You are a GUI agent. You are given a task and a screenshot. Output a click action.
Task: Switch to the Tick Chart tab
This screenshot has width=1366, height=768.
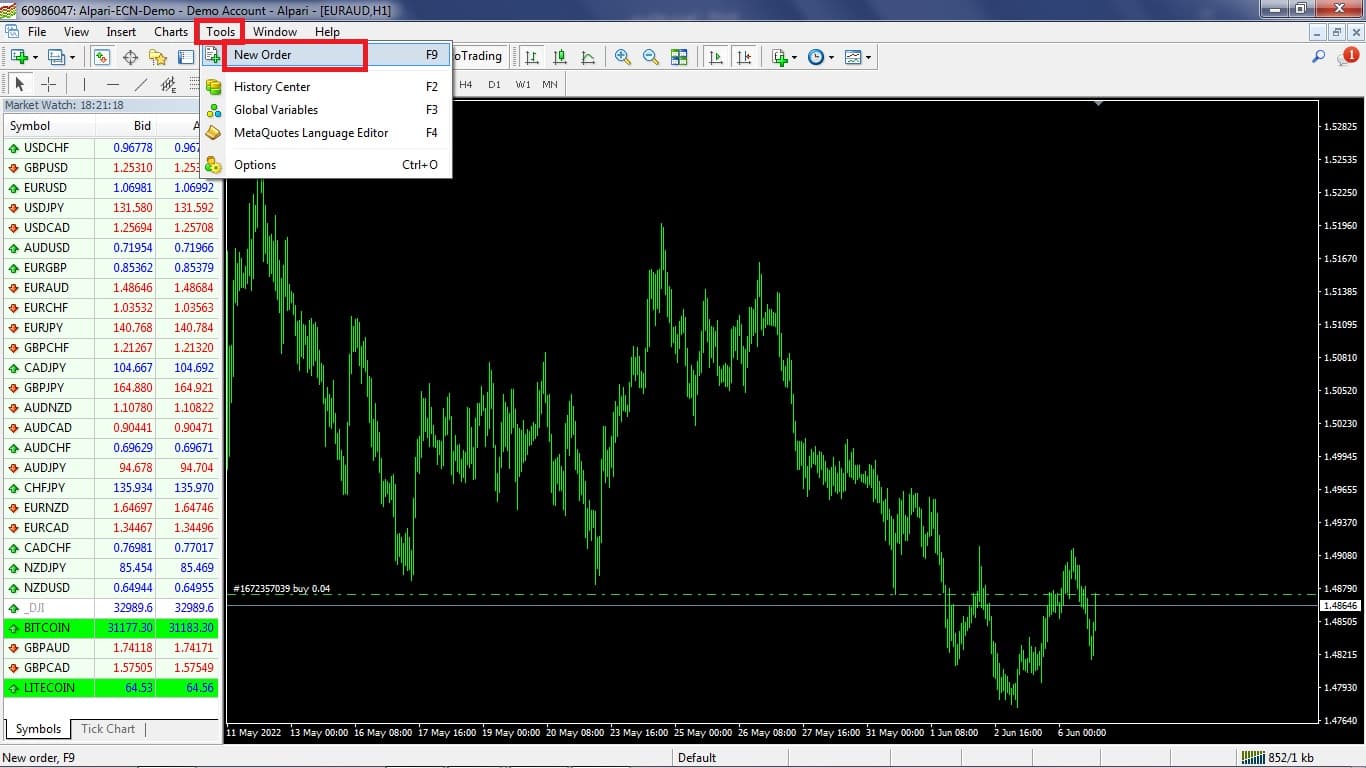click(x=108, y=729)
